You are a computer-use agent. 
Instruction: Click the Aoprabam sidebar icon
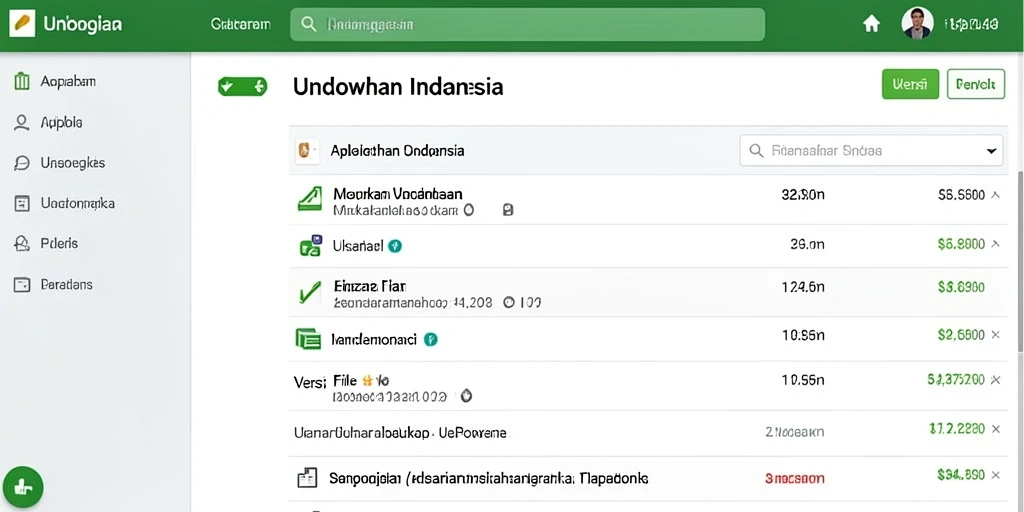pyautogui.click(x=22, y=82)
